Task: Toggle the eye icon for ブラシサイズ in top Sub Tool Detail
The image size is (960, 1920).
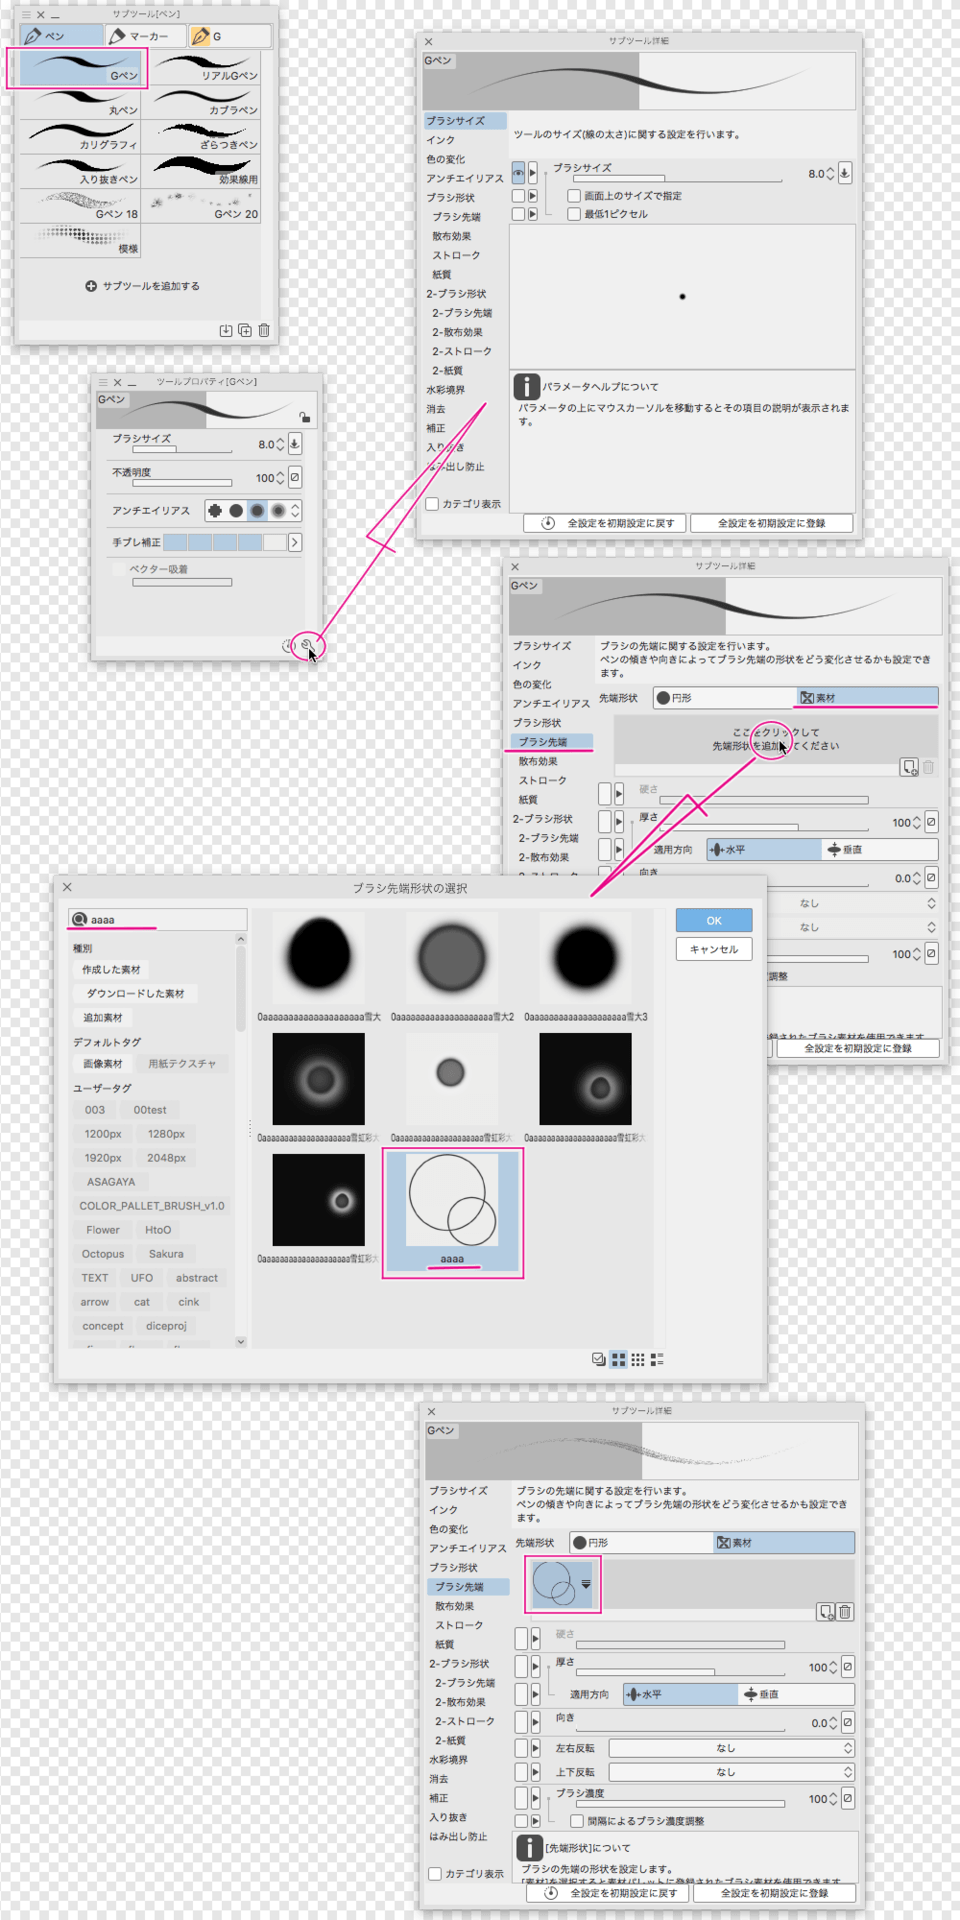Action: 518,173
